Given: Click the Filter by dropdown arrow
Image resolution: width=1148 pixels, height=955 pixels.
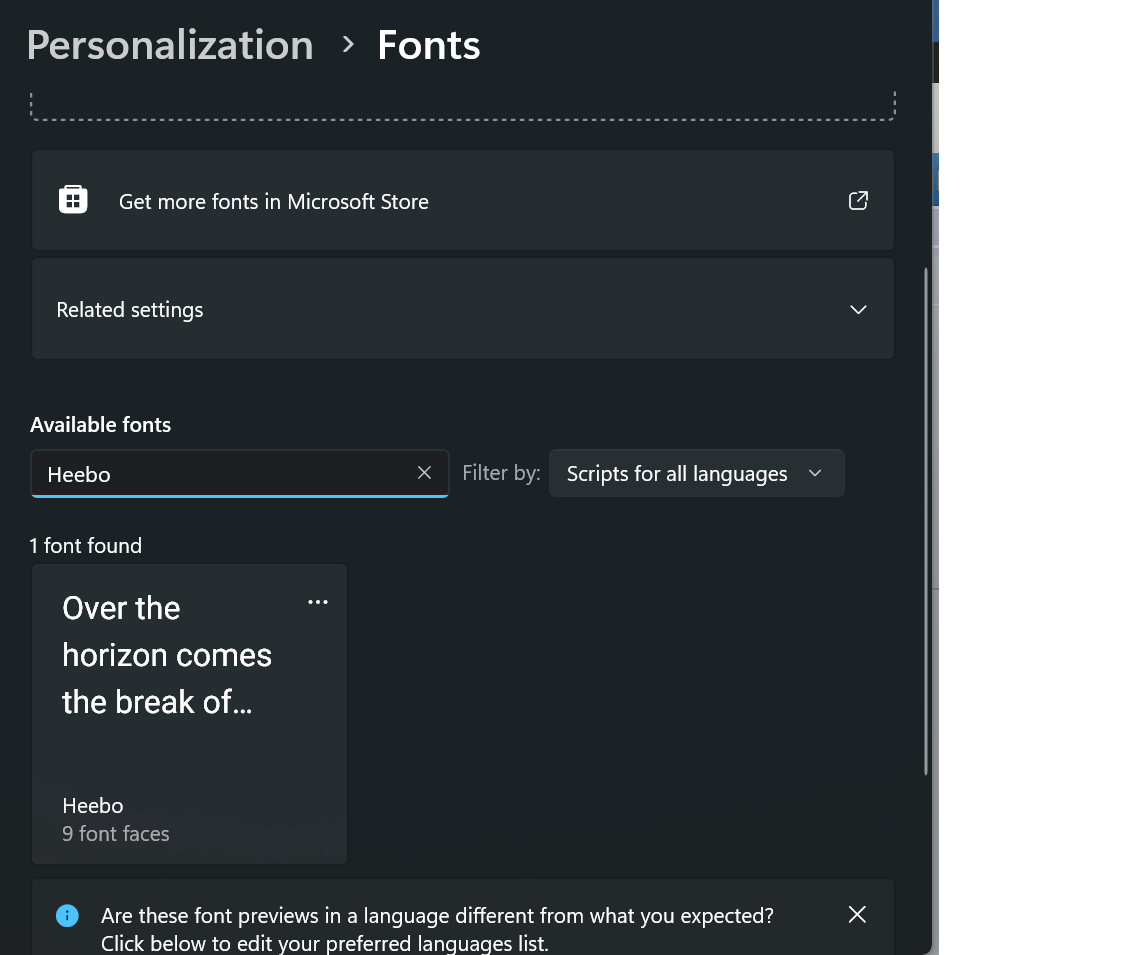Looking at the screenshot, I should coord(815,474).
